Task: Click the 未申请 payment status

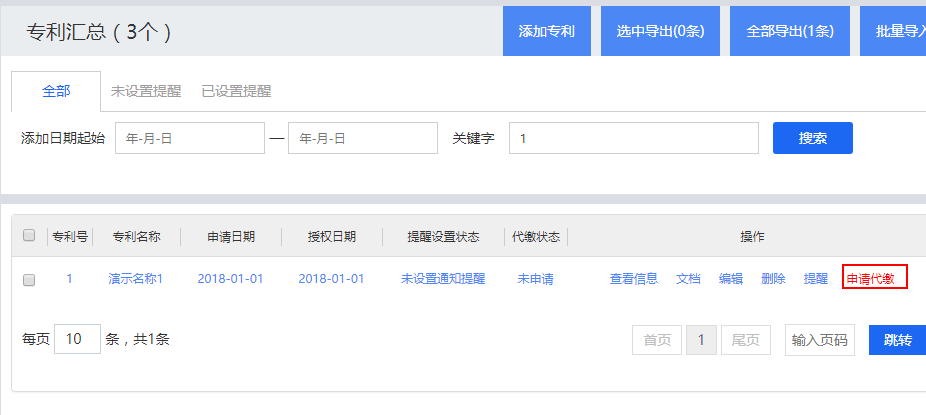Action: 536,279
